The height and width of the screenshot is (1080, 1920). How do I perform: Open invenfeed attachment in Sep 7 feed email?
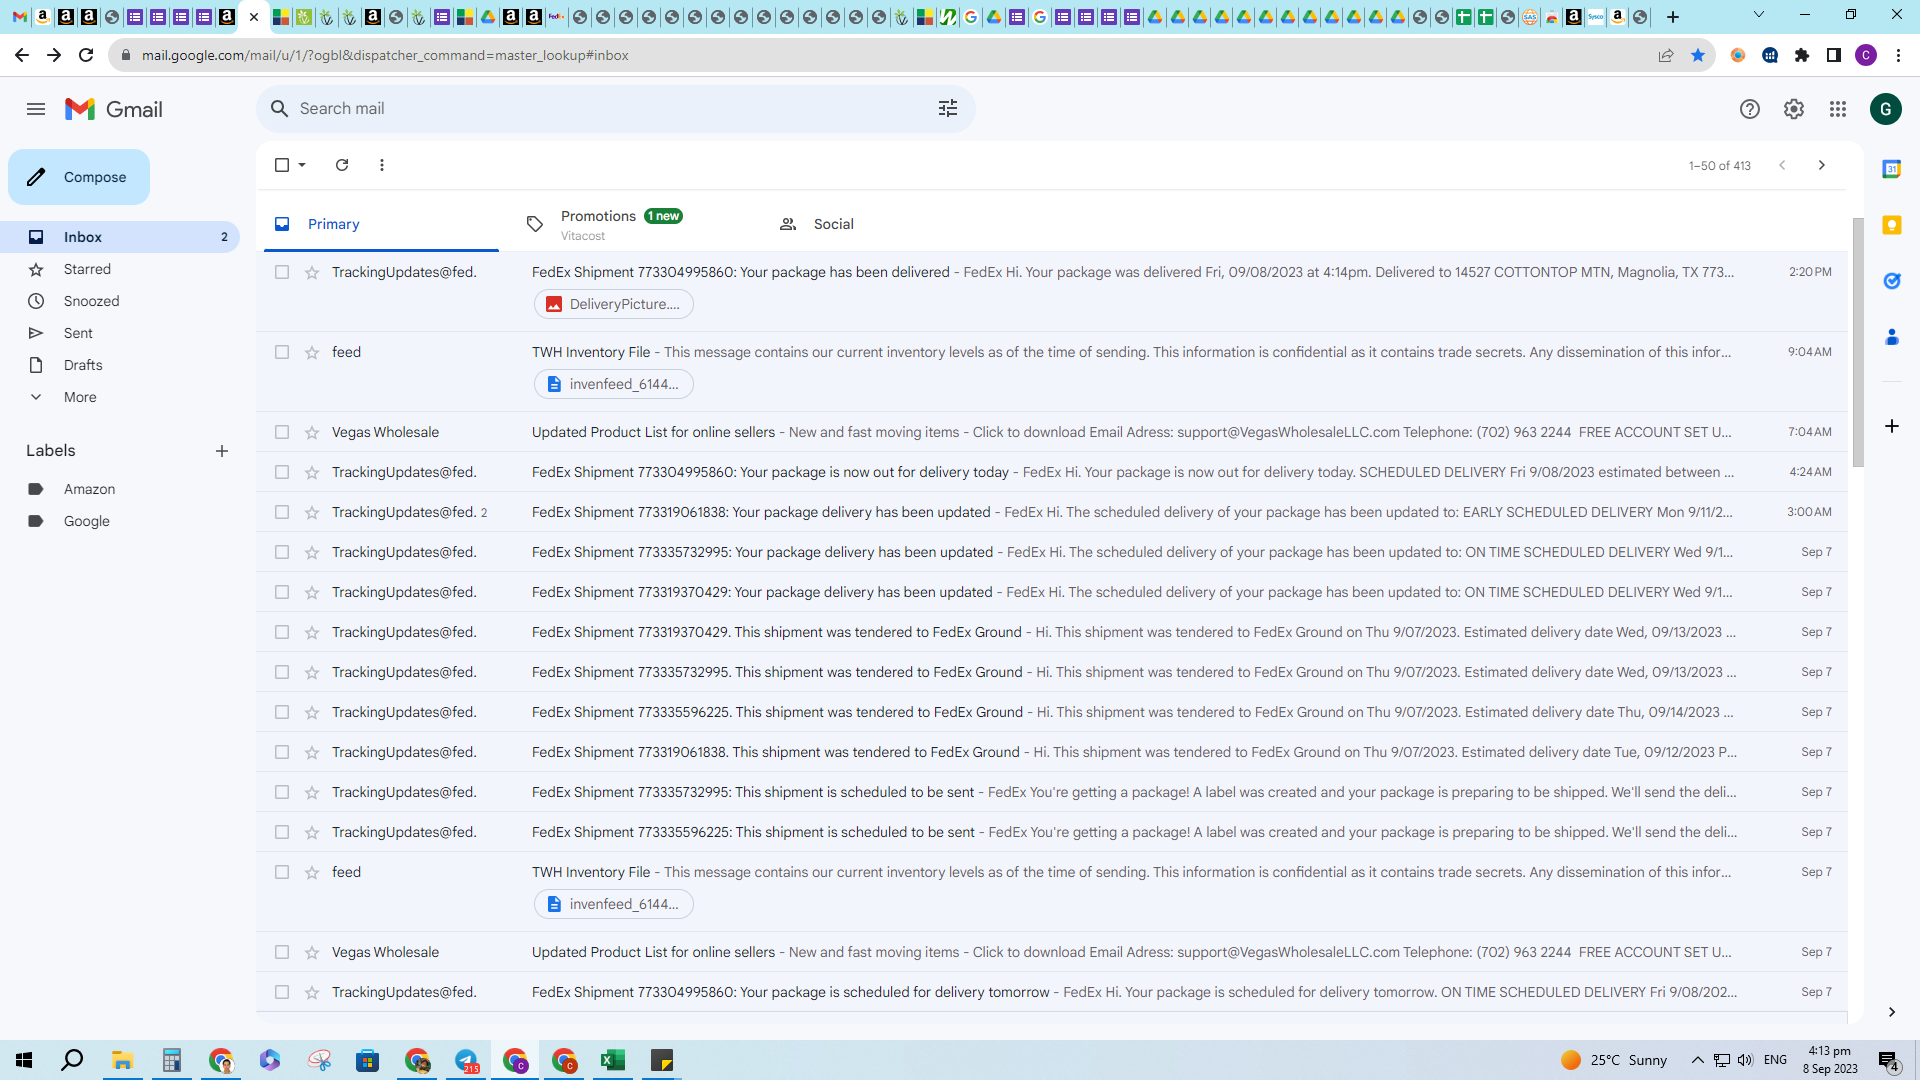(x=614, y=904)
